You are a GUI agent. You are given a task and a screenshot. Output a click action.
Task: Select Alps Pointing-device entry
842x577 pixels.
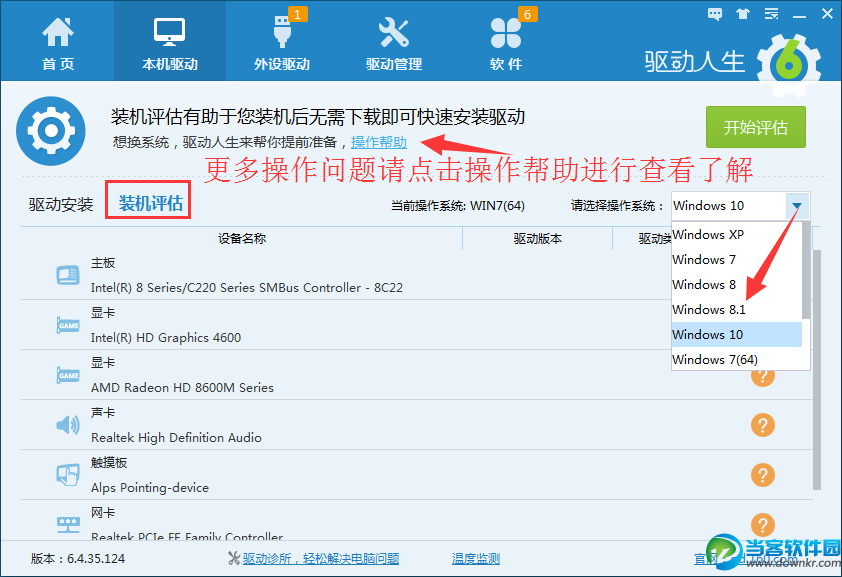[150, 487]
